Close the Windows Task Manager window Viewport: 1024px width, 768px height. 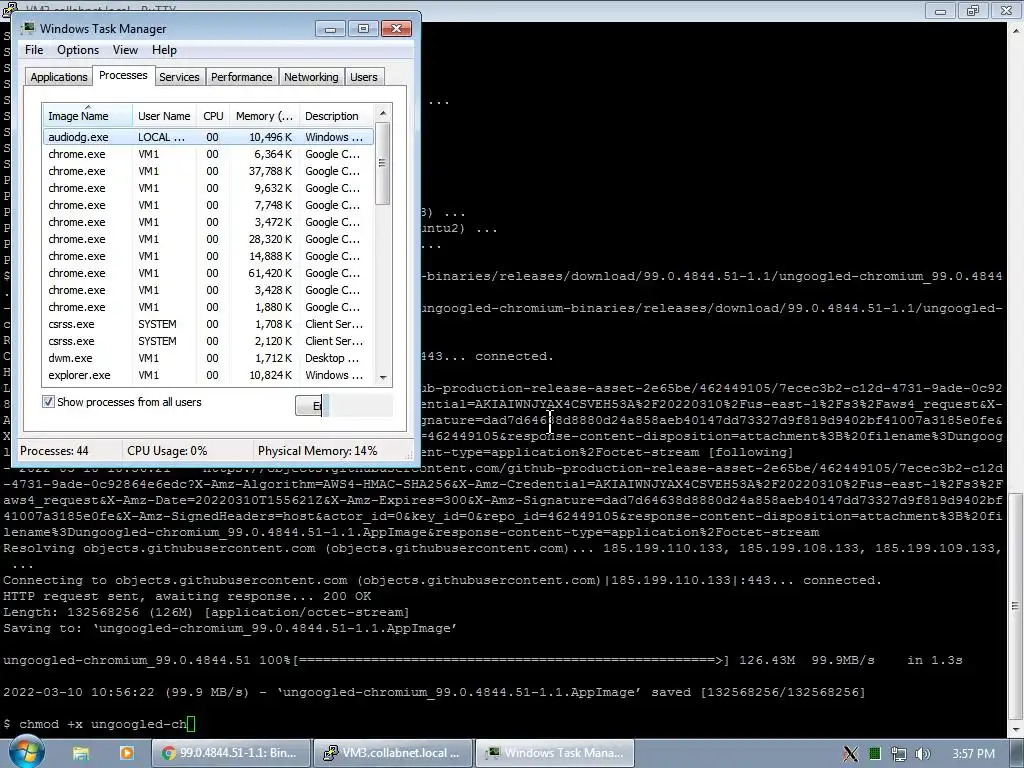[x=396, y=29]
